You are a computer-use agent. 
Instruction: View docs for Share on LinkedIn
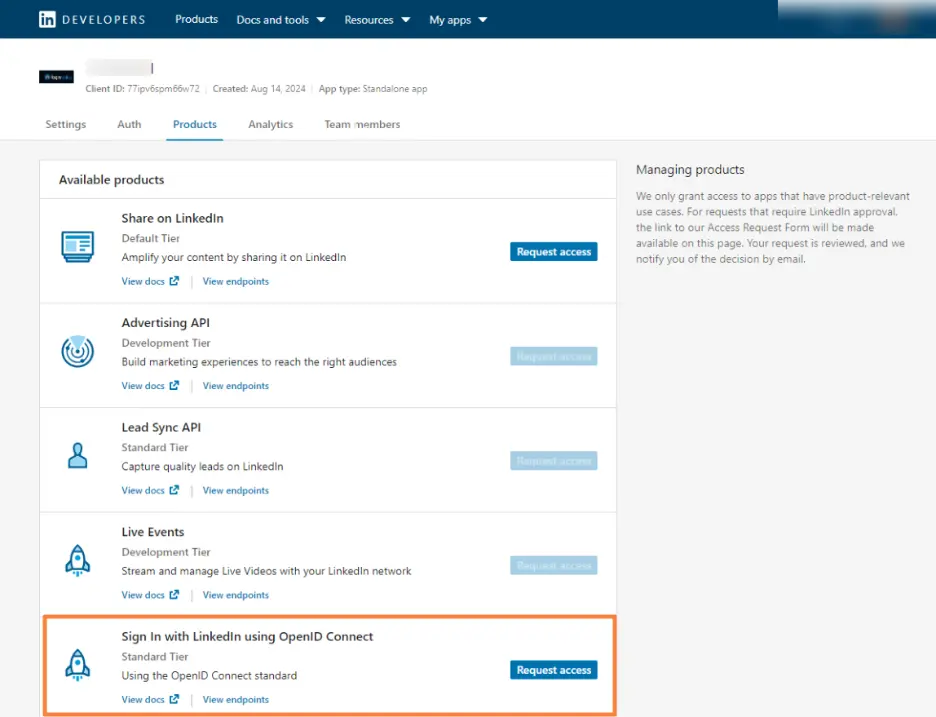pyautogui.click(x=150, y=281)
